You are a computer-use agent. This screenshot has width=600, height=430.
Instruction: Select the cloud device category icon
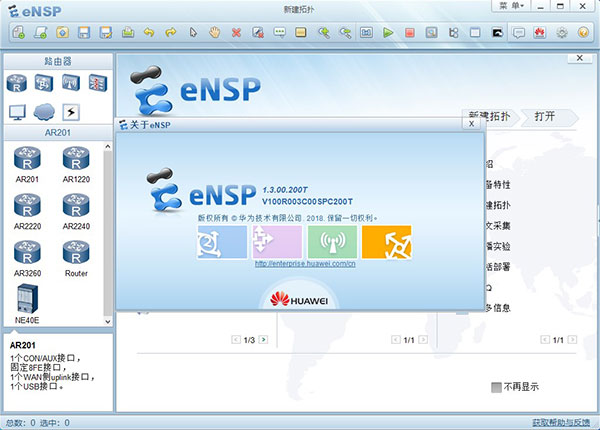(44, 112)
